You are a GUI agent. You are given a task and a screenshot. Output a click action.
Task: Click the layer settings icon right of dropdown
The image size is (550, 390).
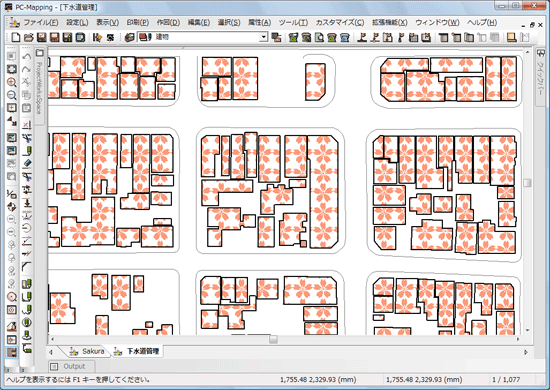pyautogui.click(x=276, y=37)
